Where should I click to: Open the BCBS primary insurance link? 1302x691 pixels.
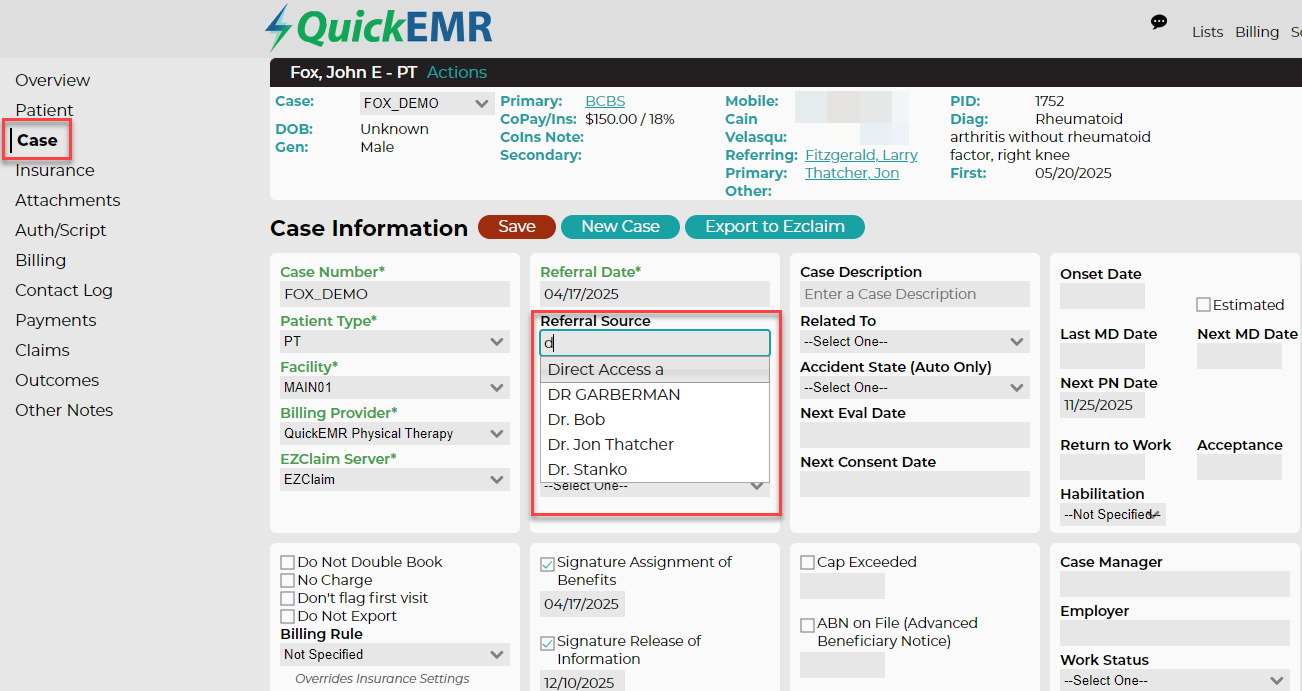pos(605,101)
